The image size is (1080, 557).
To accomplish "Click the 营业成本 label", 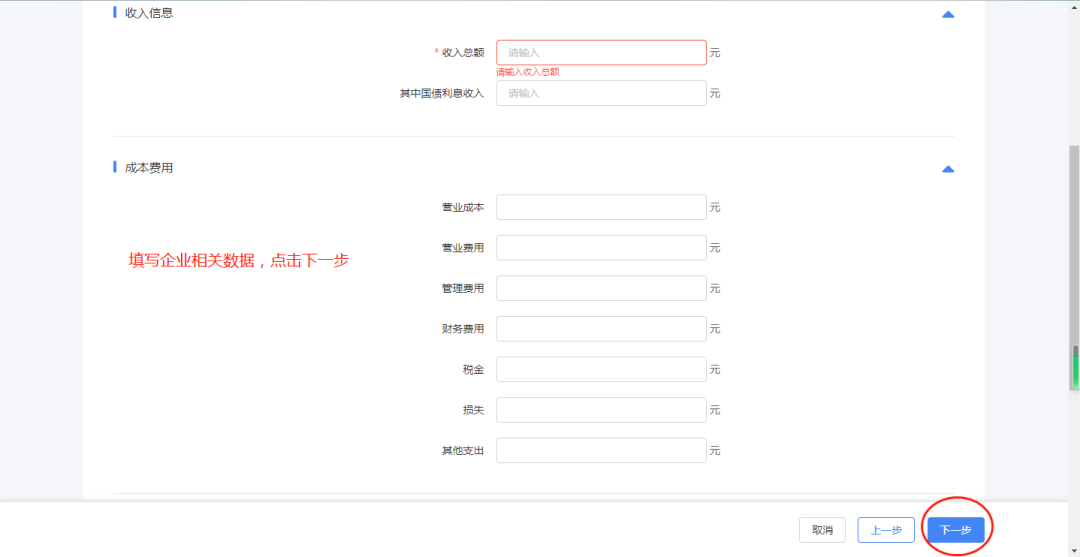I will tap(463, 207).
